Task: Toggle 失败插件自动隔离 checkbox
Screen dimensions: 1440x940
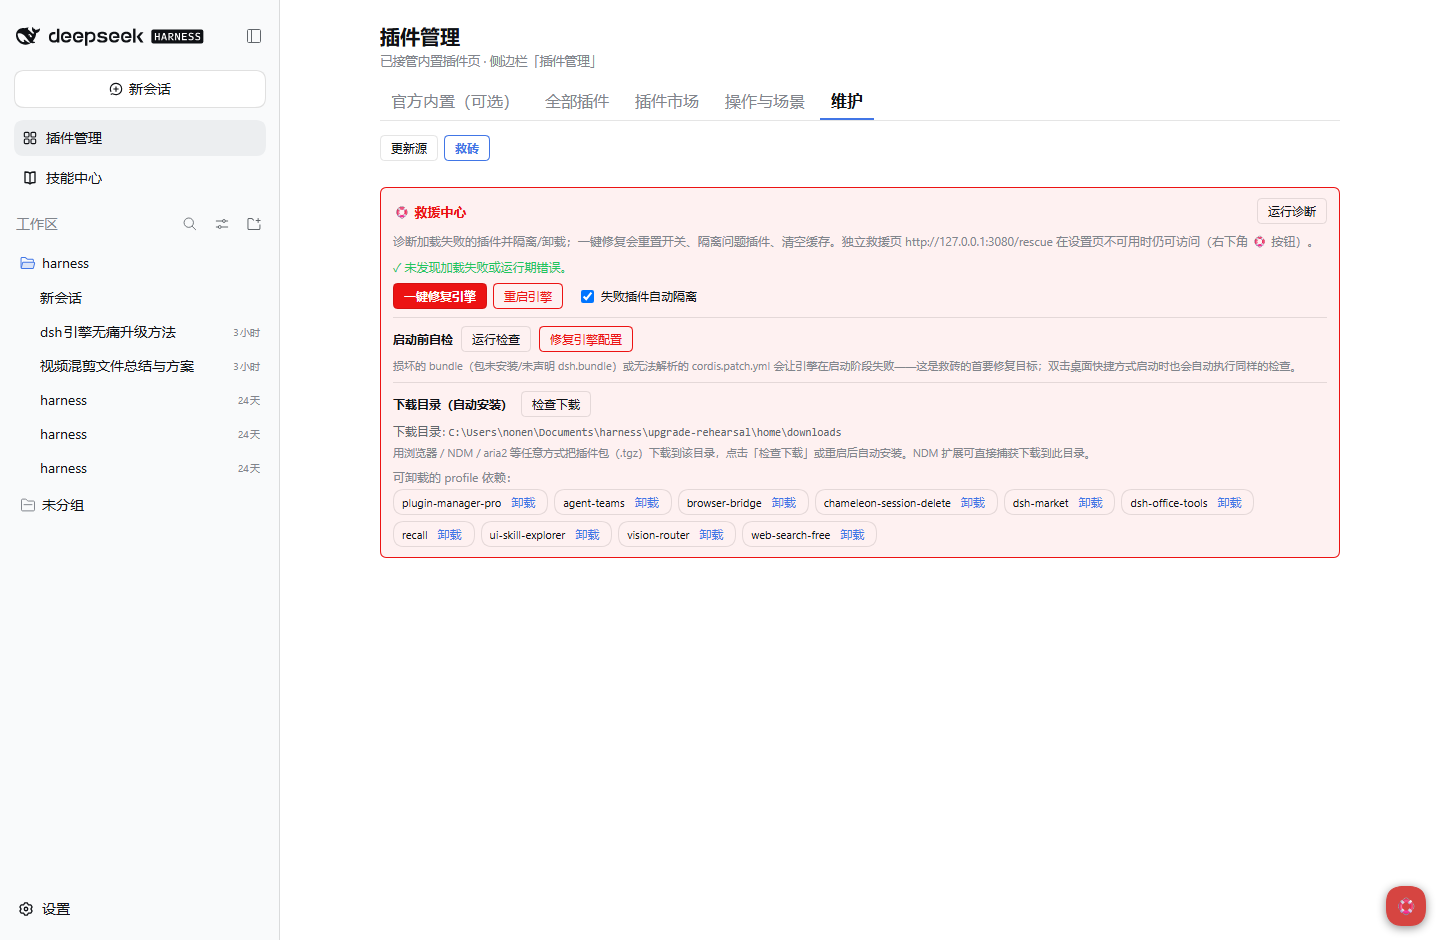Action: pyautogui.click(x=588, y=296)
